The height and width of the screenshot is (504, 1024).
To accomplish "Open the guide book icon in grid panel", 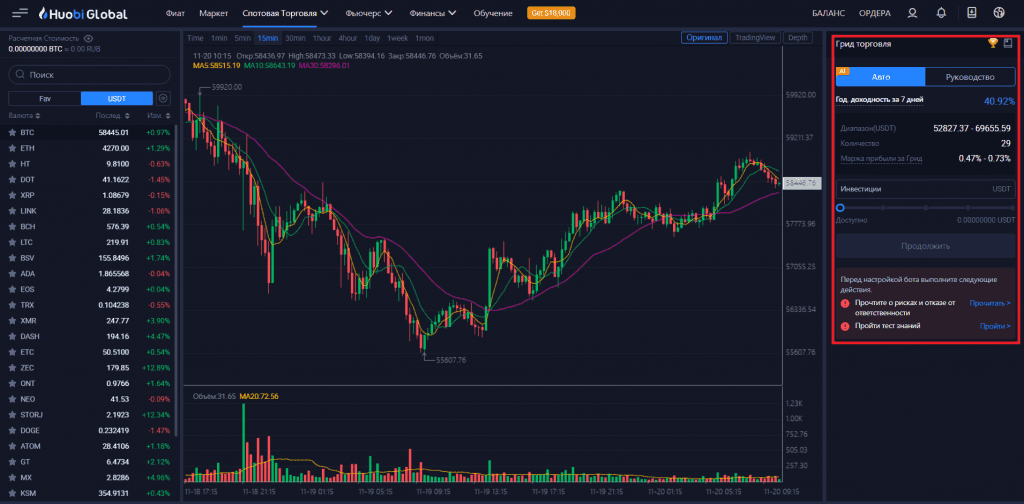I will click(1008, 43).
